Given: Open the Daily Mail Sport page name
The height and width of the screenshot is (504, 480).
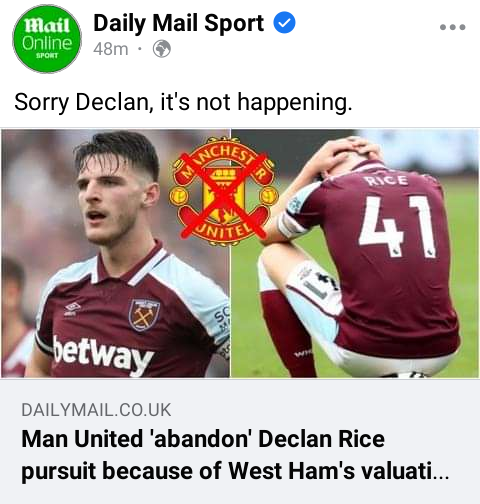Looking at the screenshot, I should [x=179, y=23].
